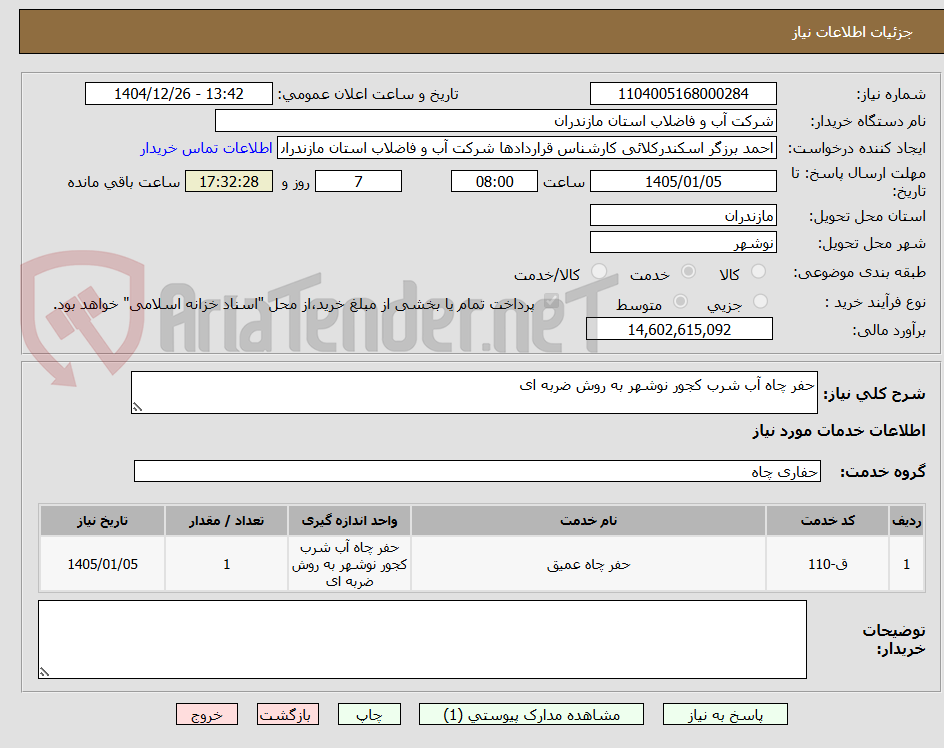This screenshot has height=748, width=944.
Task: Click the خروج exit button
Action: [206, 714]
